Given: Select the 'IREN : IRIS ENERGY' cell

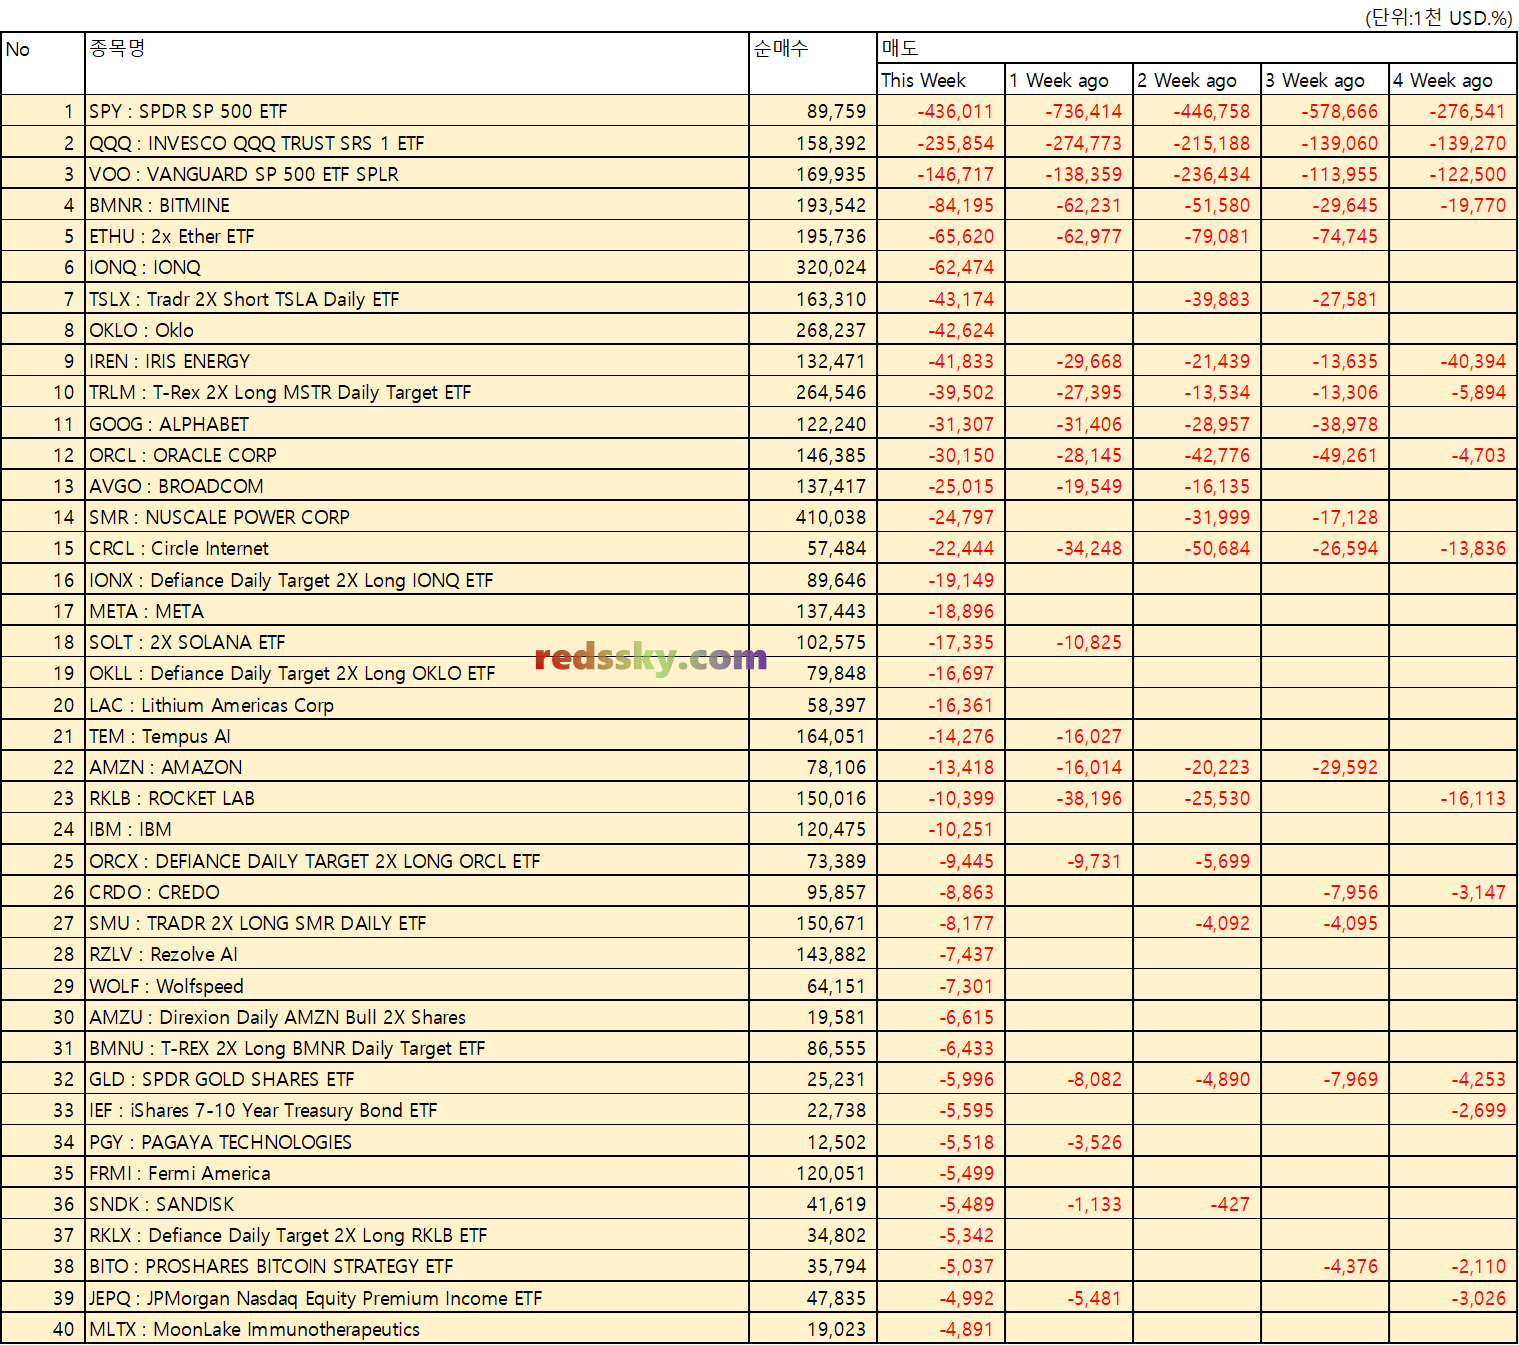Looking at the screenshot, I should (x=417, y=361).
